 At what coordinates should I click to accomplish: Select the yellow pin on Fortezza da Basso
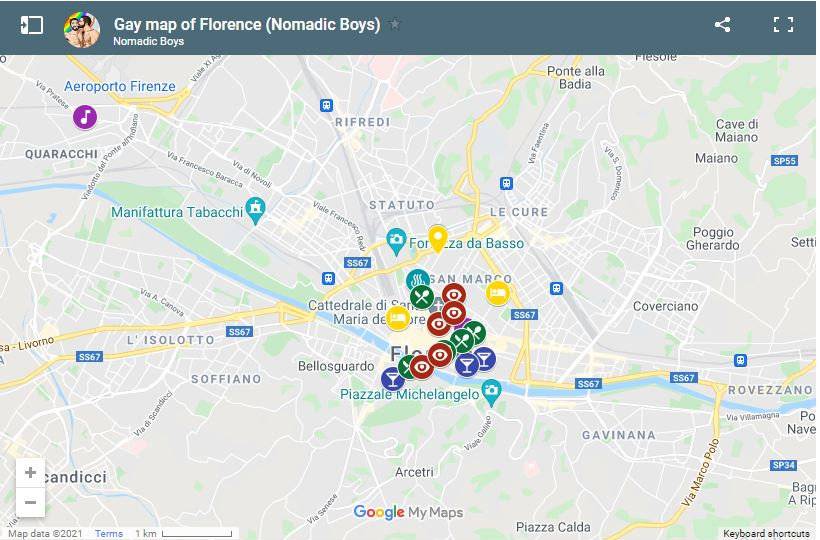tap(438, 239)
